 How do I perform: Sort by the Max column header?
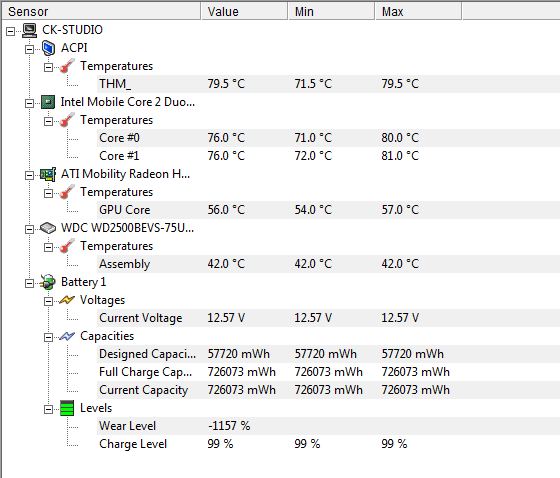(x=419, y=11)
